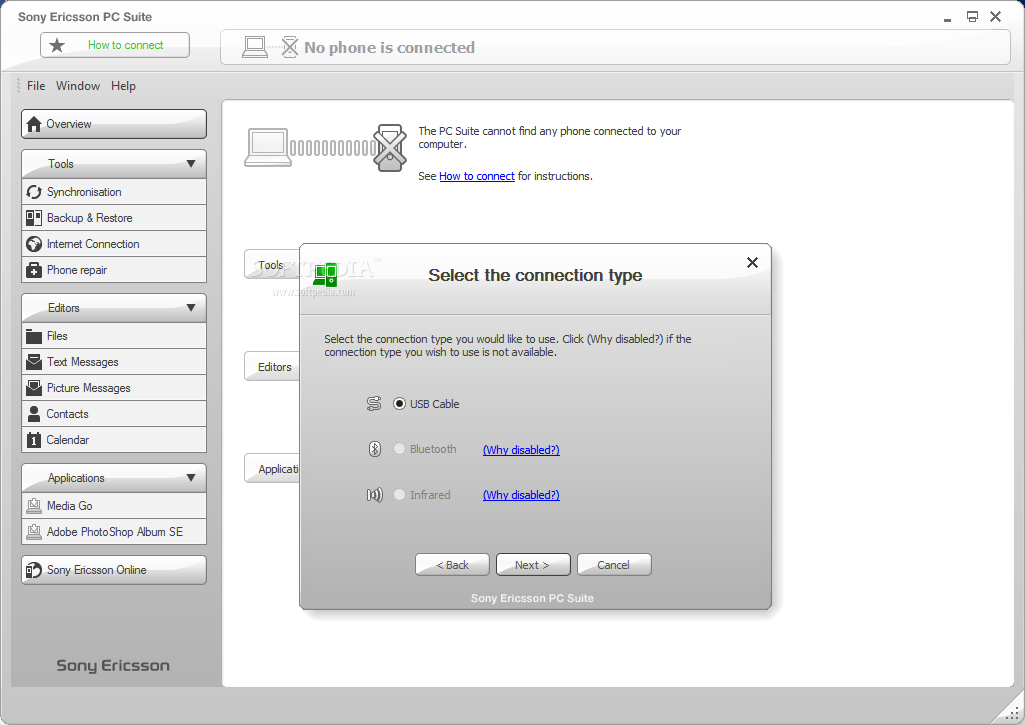Select the Bluetooth radio button
This screenshot has height=725, width=1025.
click(399, 449)
